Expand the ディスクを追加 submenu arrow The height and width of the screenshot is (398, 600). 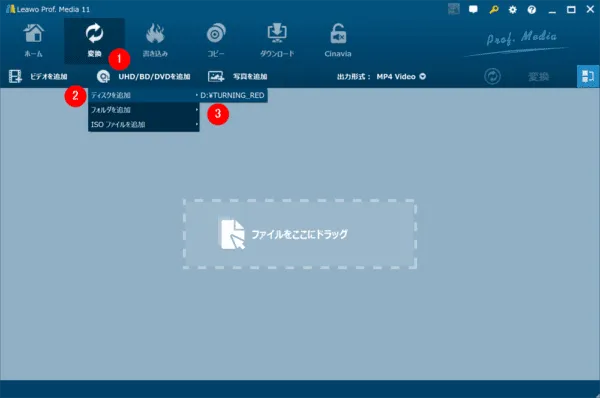[197, 95]
